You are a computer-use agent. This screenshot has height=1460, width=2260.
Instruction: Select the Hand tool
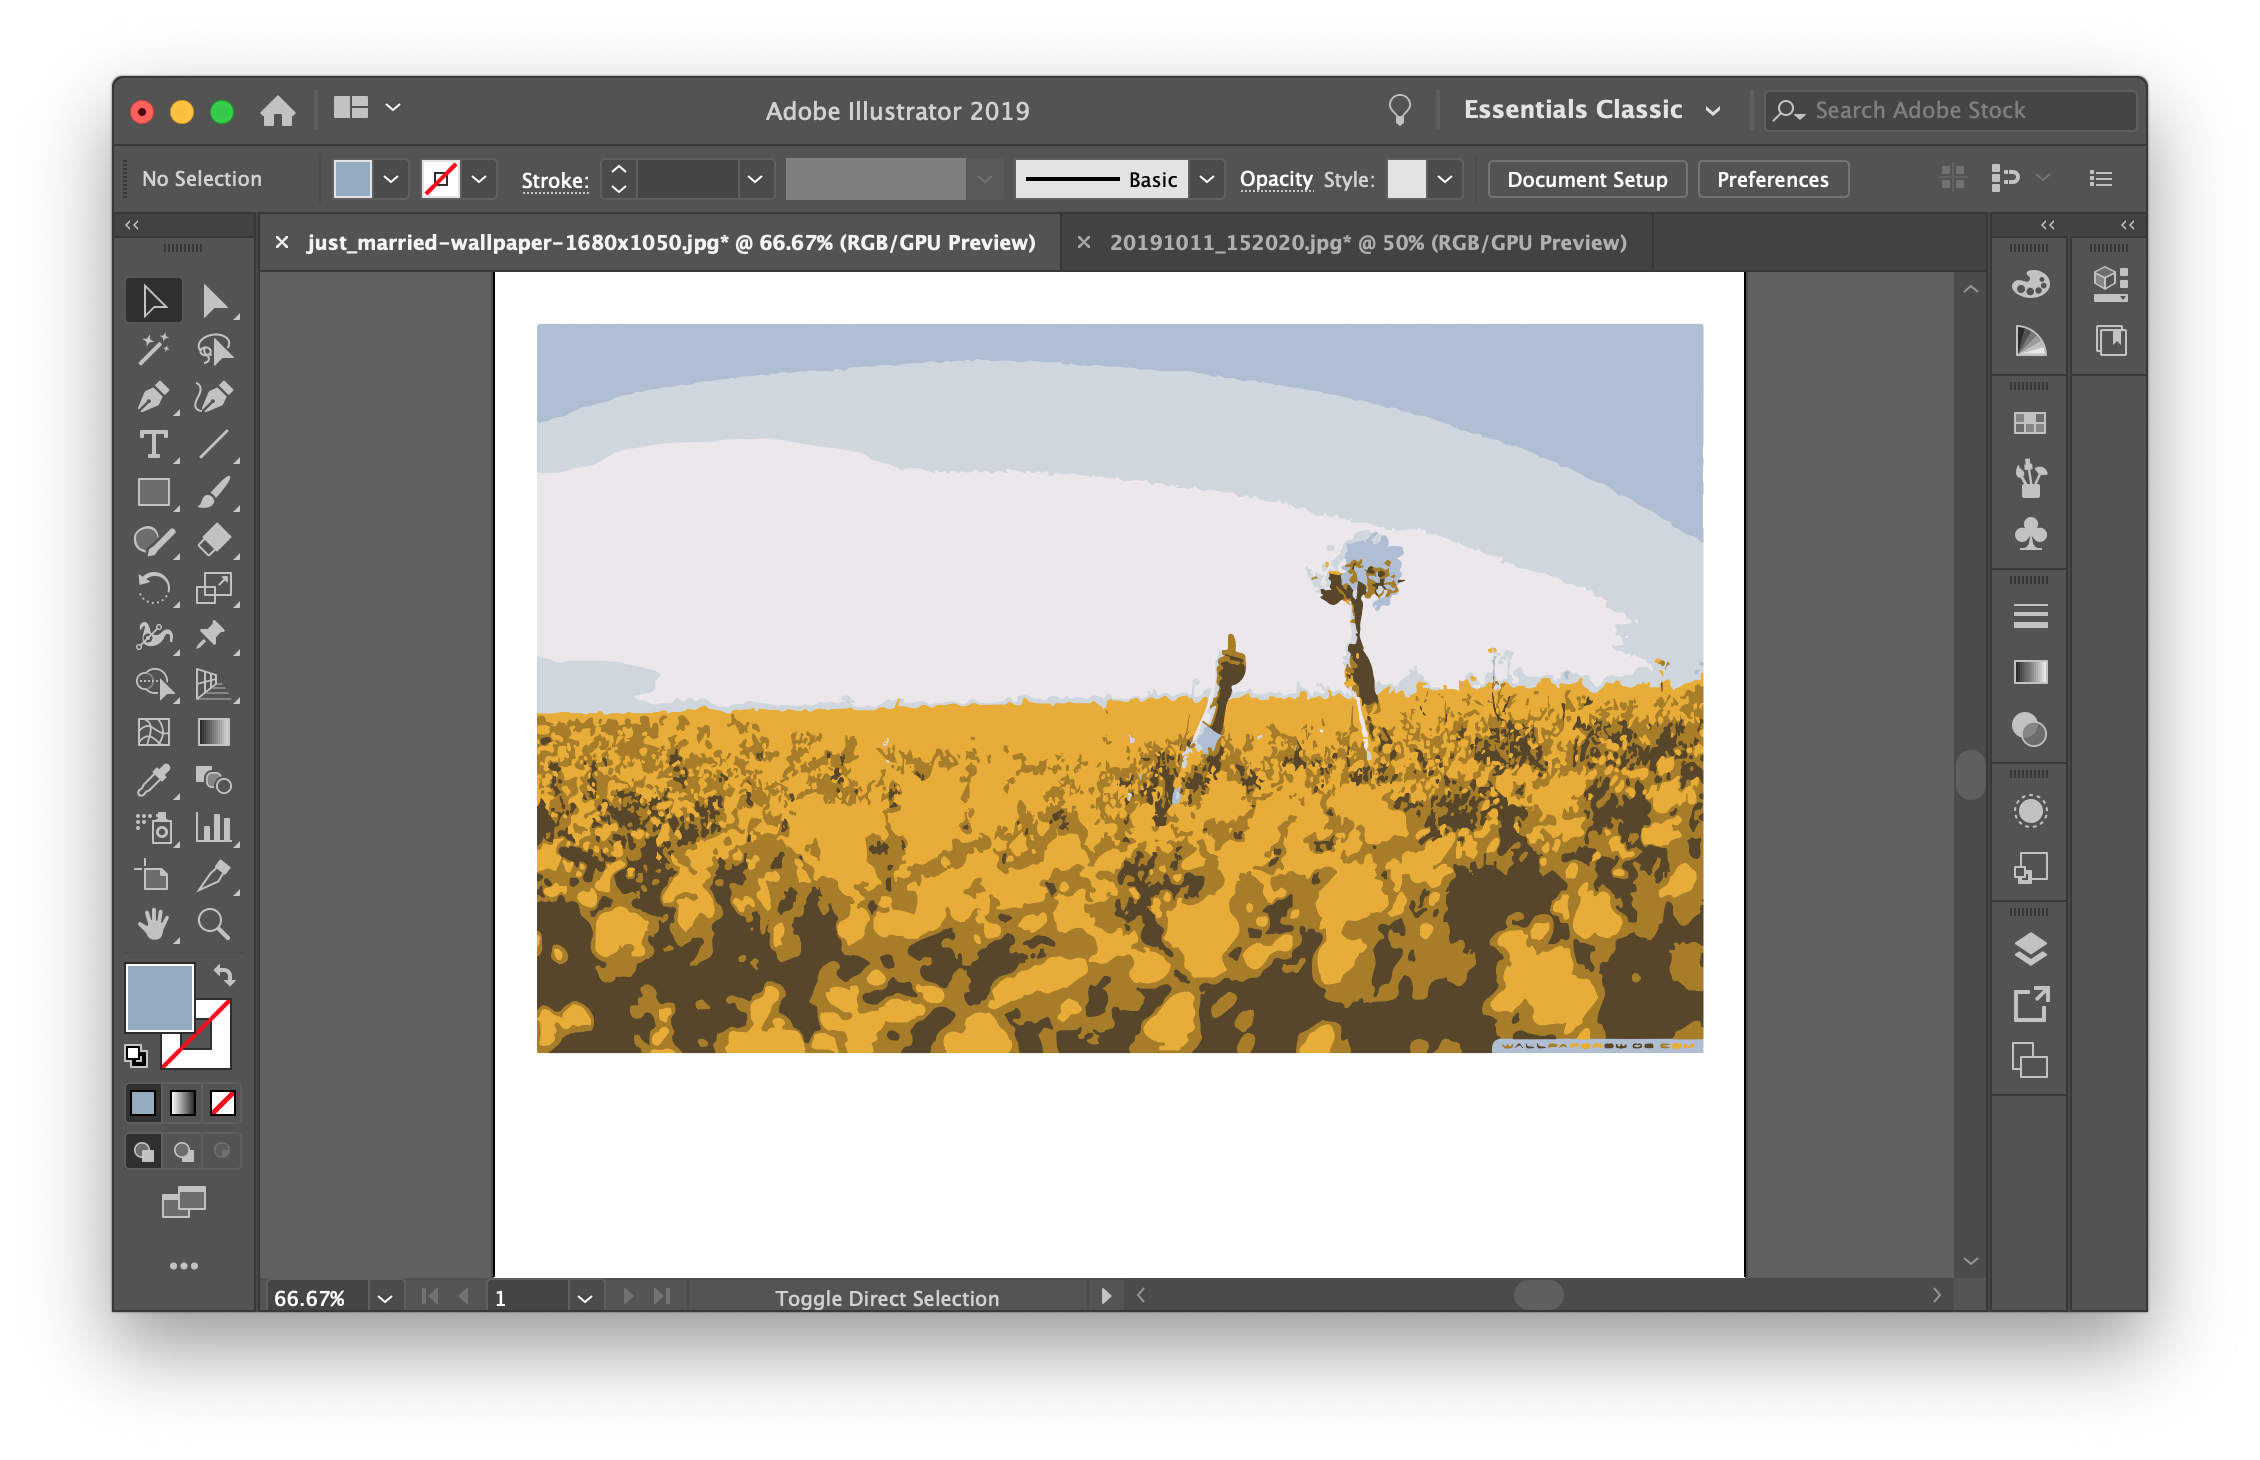(x=152, y=924)
